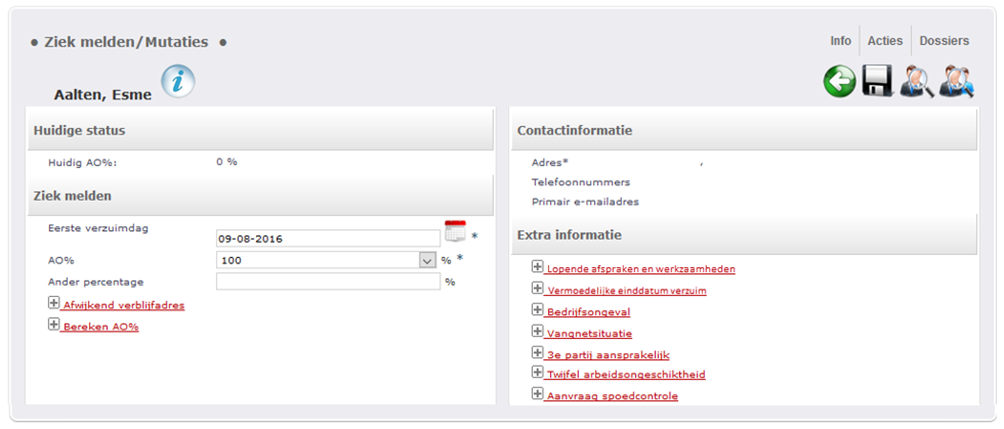Click the single person search icon
The height and width of the screenshot is (429, 1004).
[916, 81]
